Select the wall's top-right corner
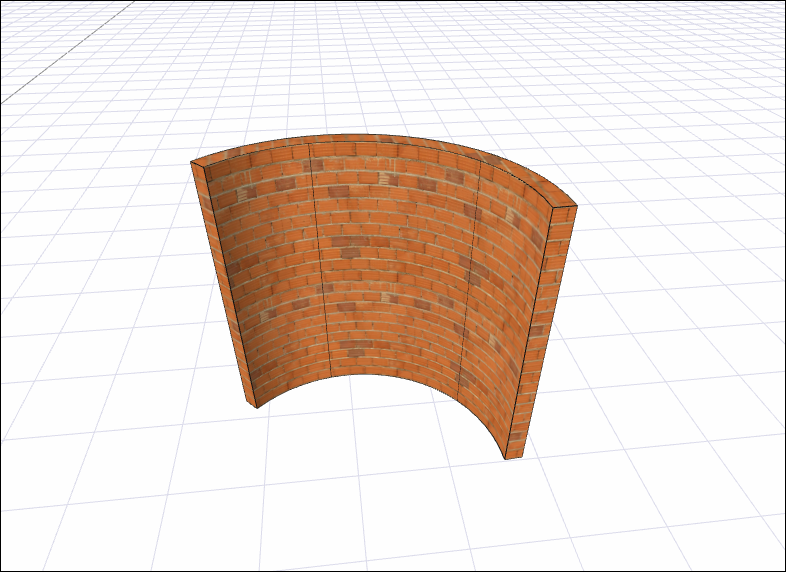This screenshot has width=786, height=572. pyautogui.click(x=575, y=207)
